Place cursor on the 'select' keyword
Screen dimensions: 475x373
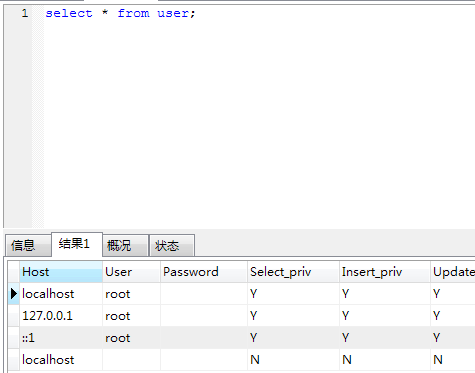pyautogui.click(x=69, y=13)
